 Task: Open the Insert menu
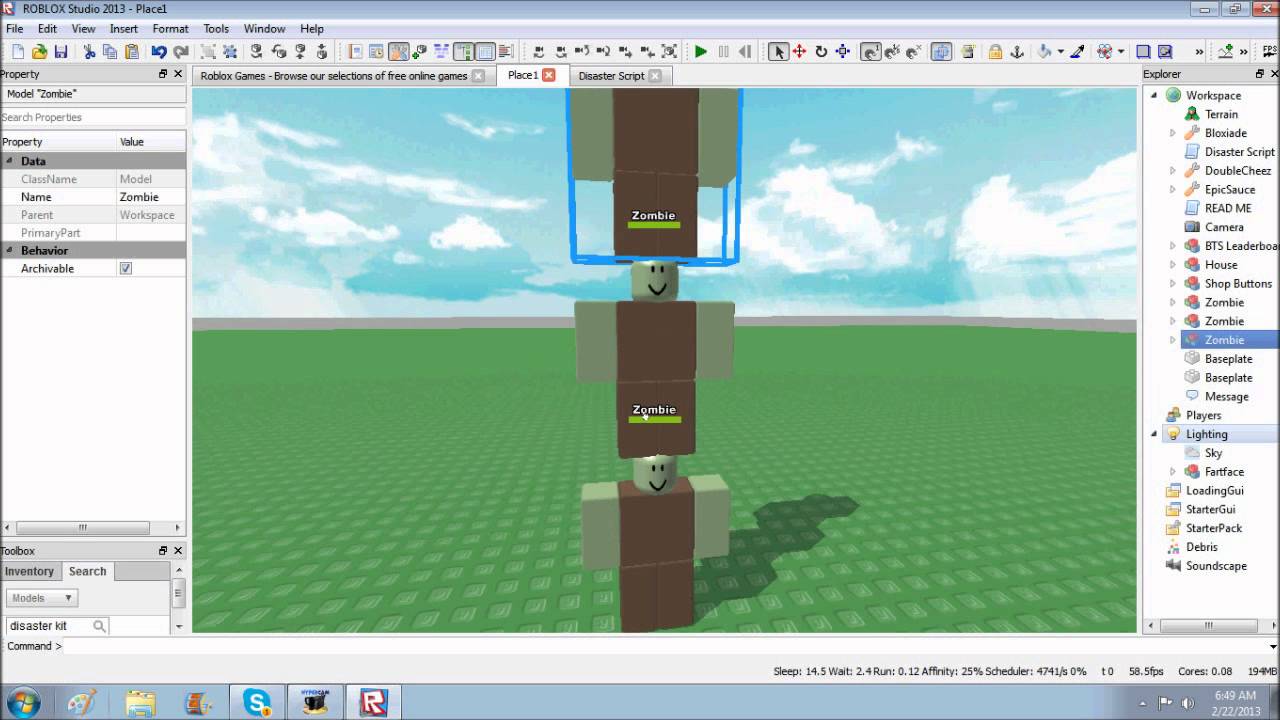point(124,29)
